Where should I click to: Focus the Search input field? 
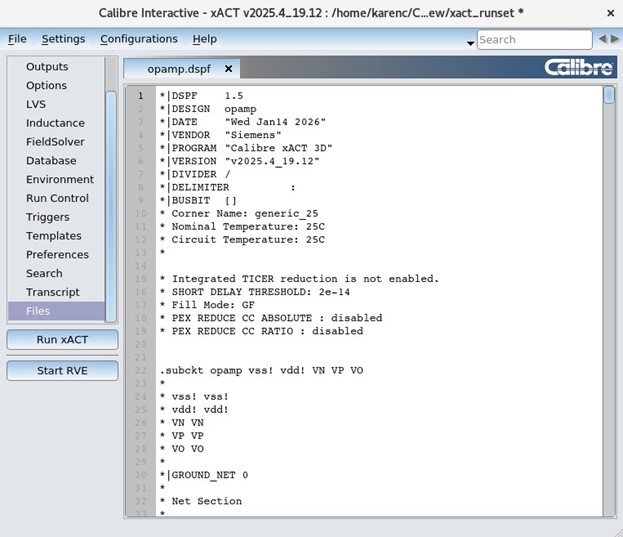coord(534,39)
